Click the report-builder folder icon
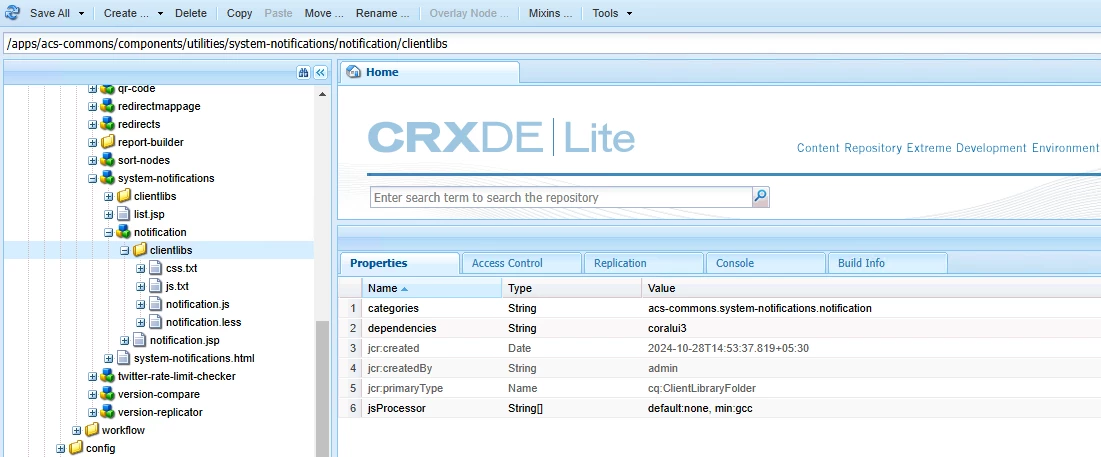This screenshot has width=1101, height=457. point(107,143)
